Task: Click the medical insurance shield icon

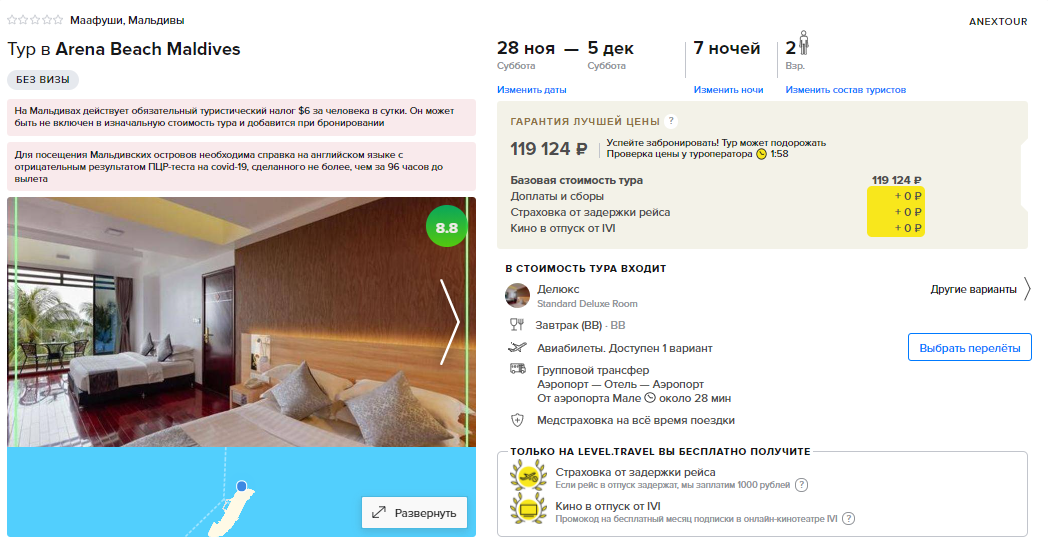Action: click(517, 420)
